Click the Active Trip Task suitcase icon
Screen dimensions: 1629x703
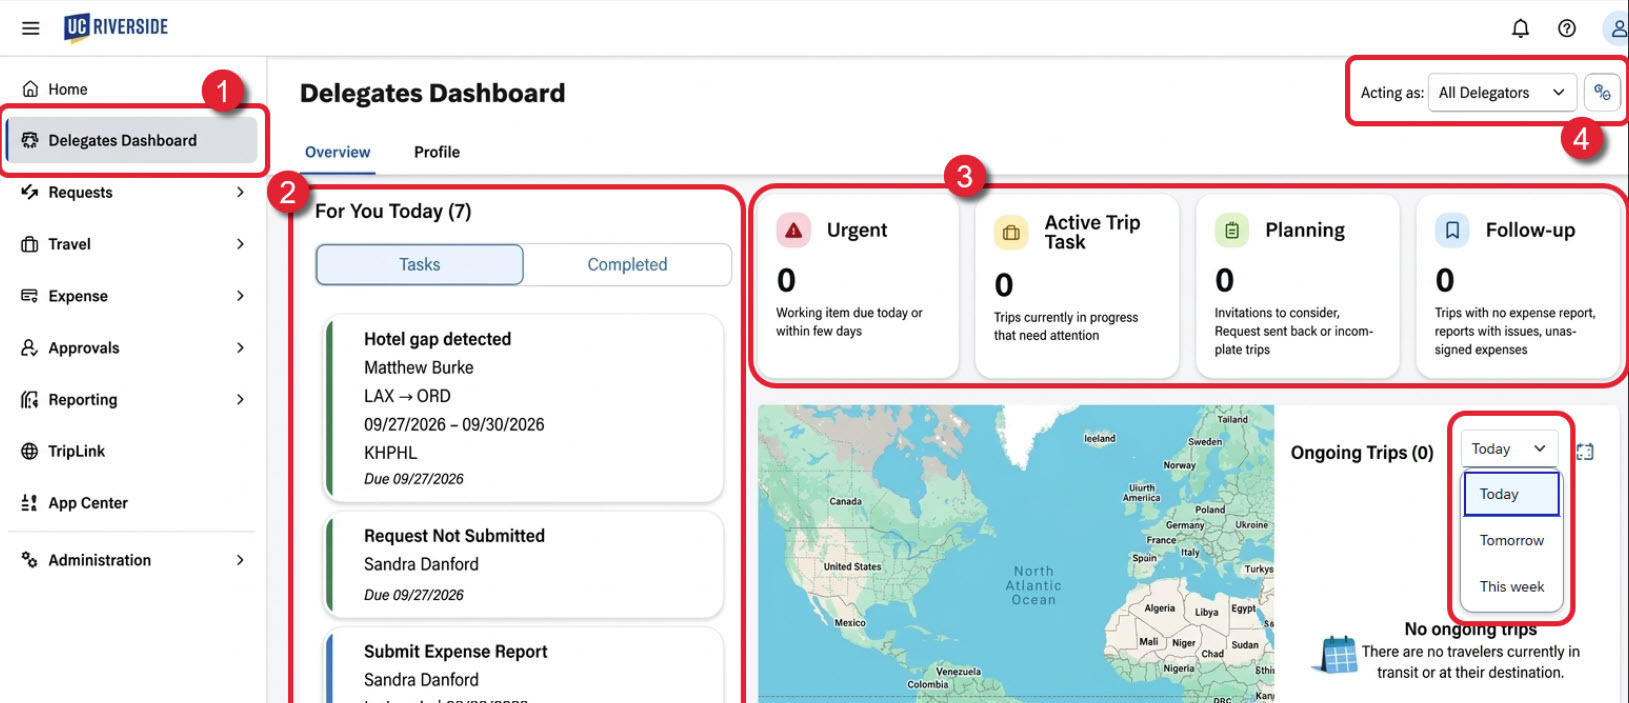1011,233
